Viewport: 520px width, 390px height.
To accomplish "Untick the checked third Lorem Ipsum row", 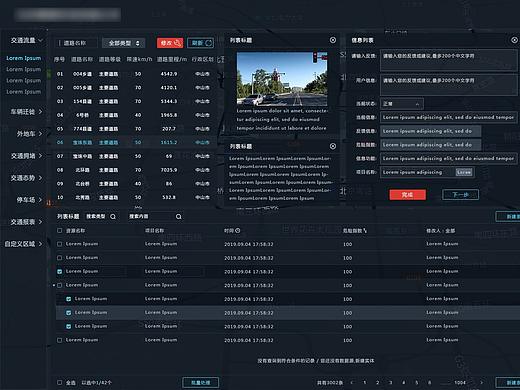I will pos(60,271).
